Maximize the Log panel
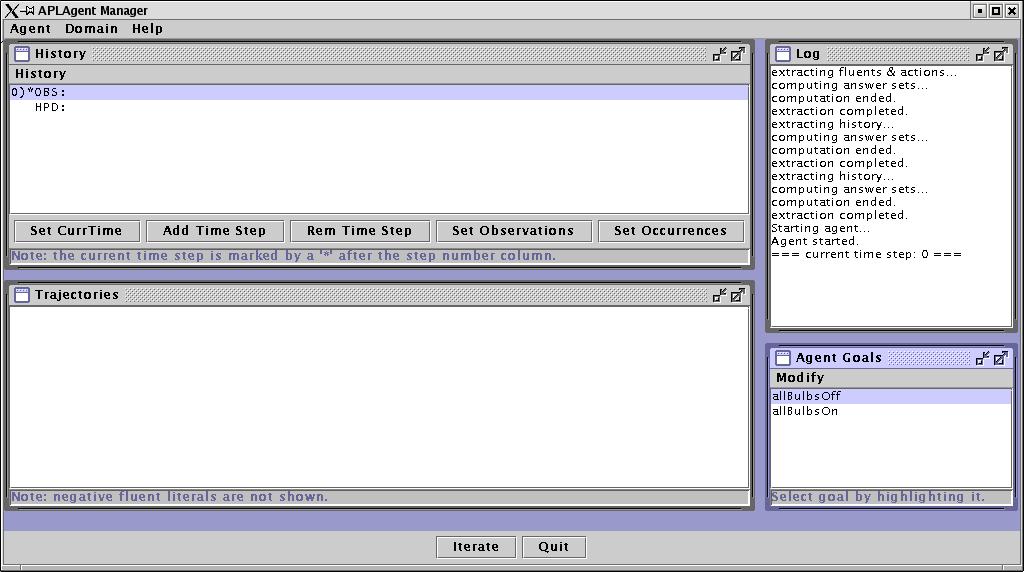 tap(1001, 54)
